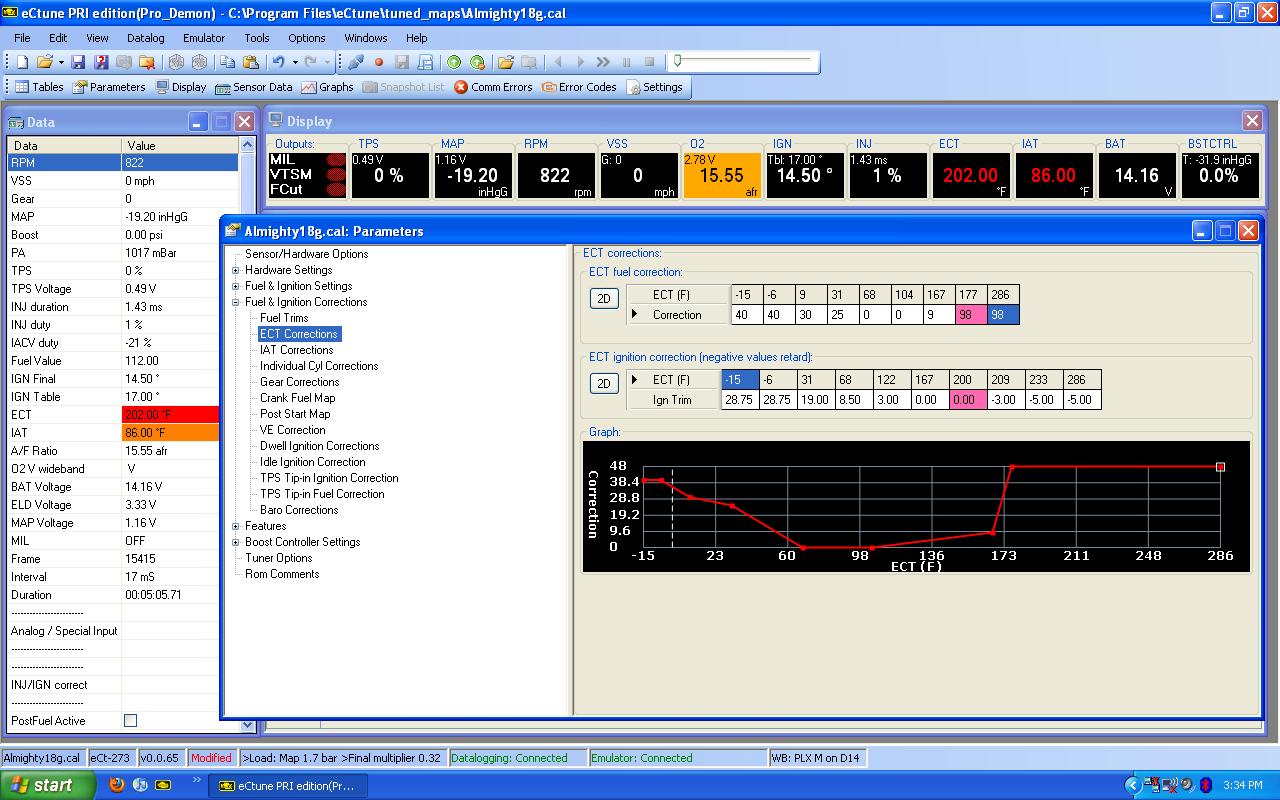
Task: Expand the Hardware Settings tree node
Action: coord(236,270)
